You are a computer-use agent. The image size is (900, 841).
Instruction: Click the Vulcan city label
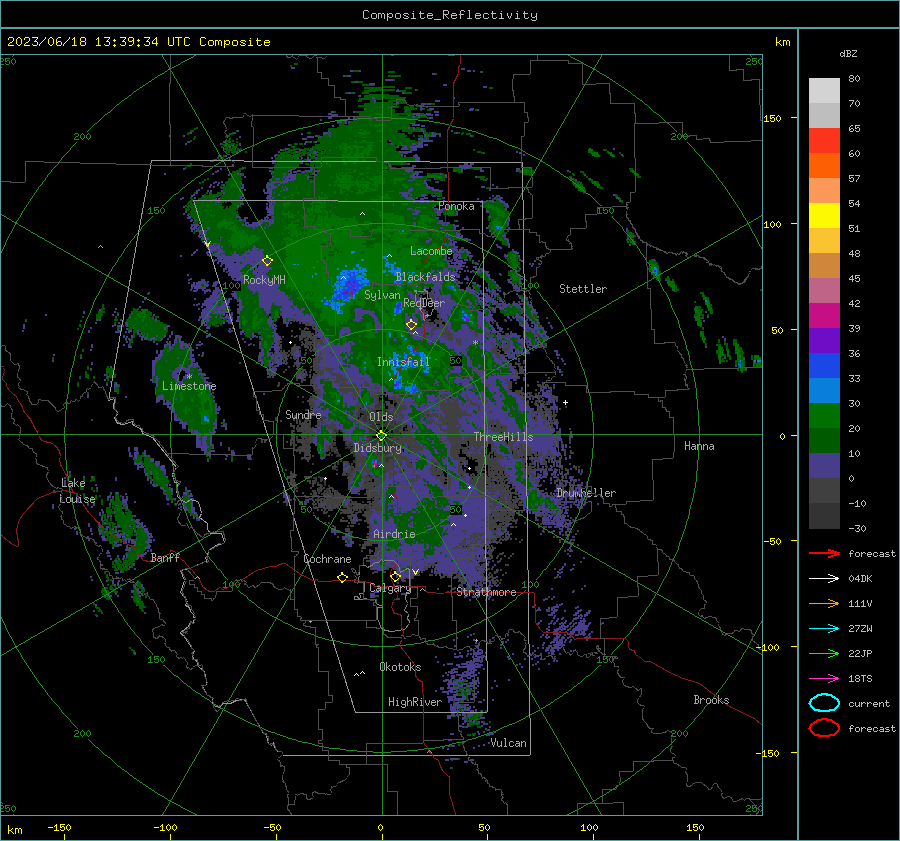click(x=508, y=743)
